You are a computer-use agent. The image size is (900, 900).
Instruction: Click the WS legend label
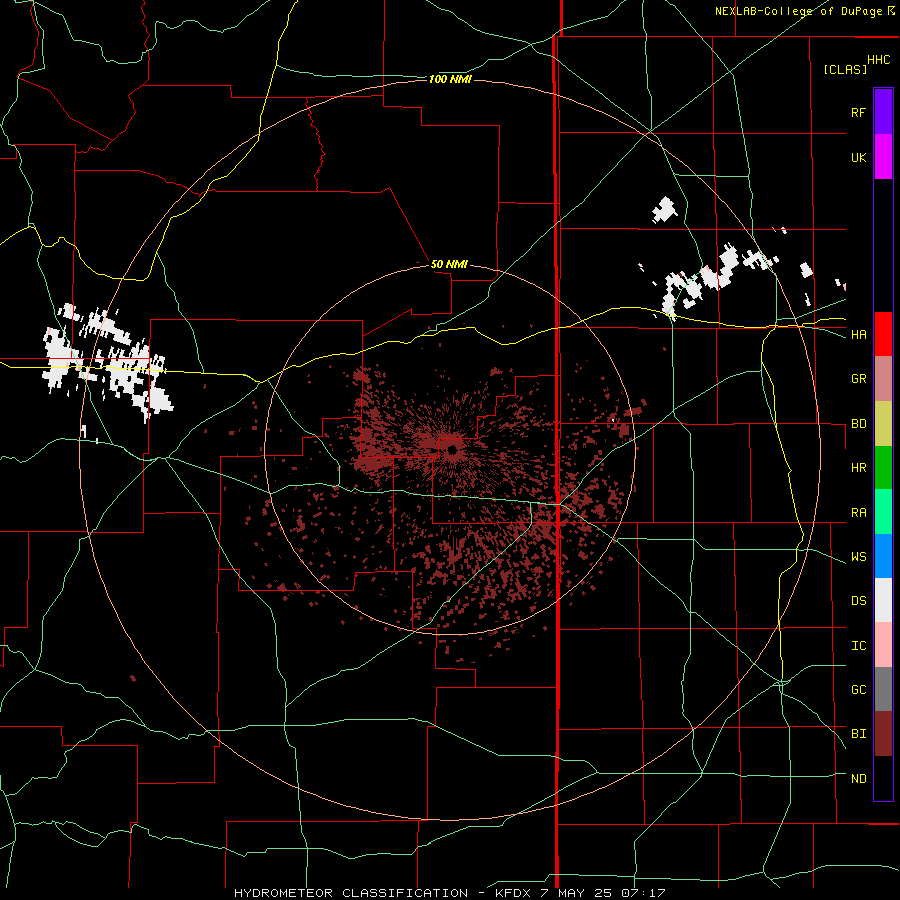858,557
